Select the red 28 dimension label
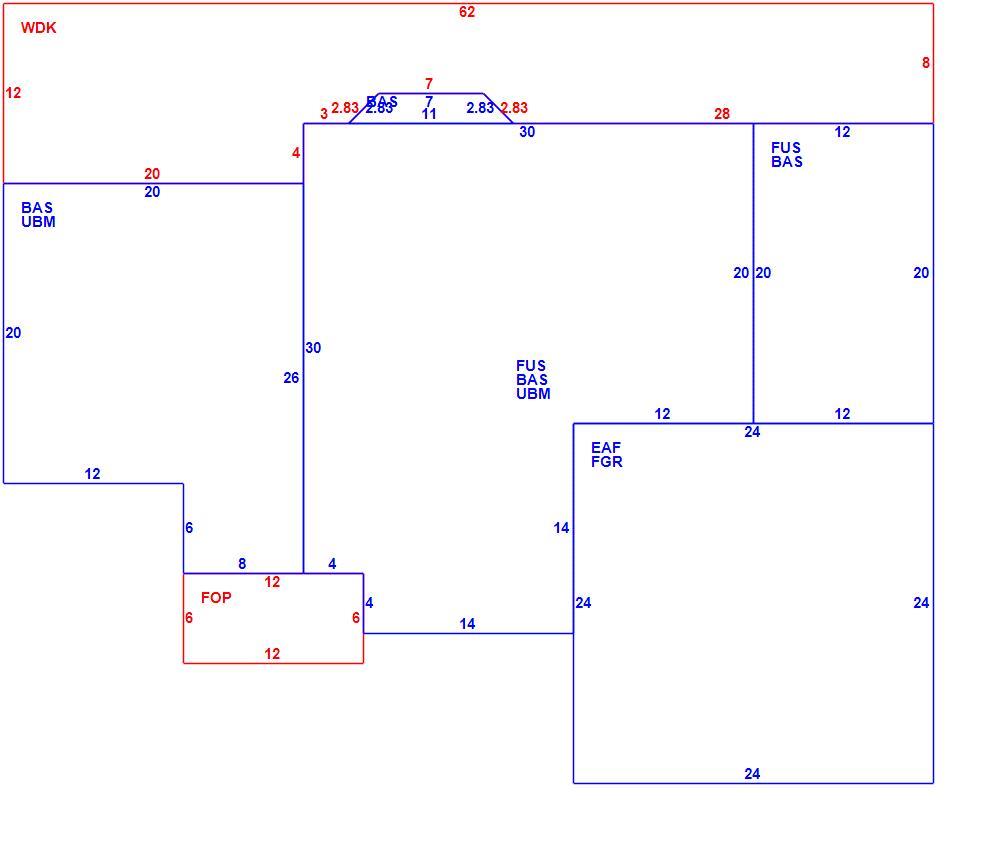Screen dimensions: 990x844 click(722, 114)
